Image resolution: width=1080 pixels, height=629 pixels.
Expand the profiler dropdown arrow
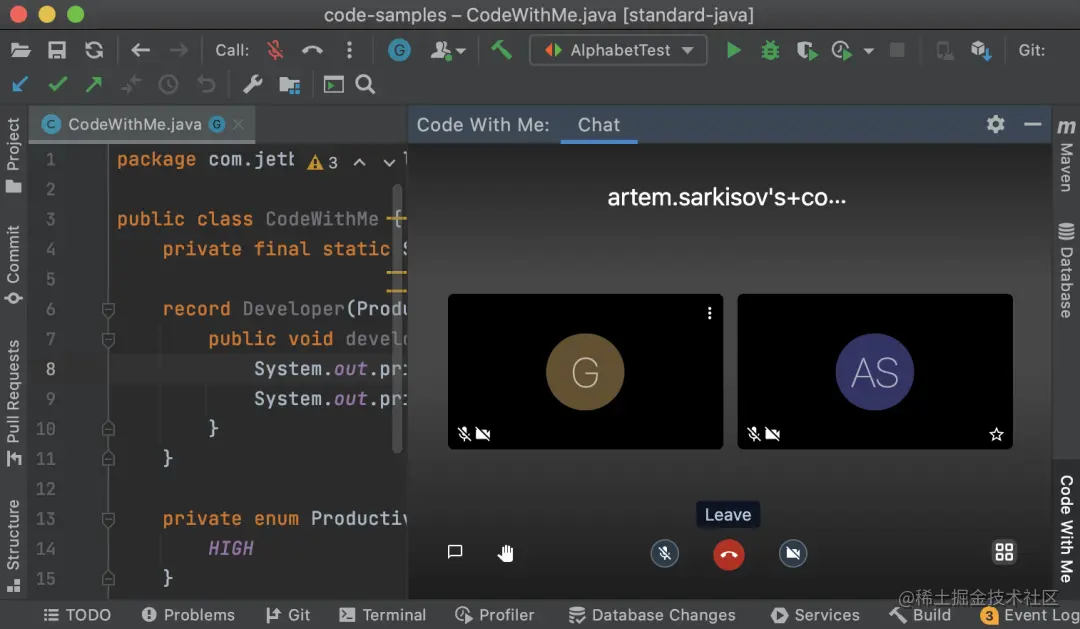pos(866,49)
